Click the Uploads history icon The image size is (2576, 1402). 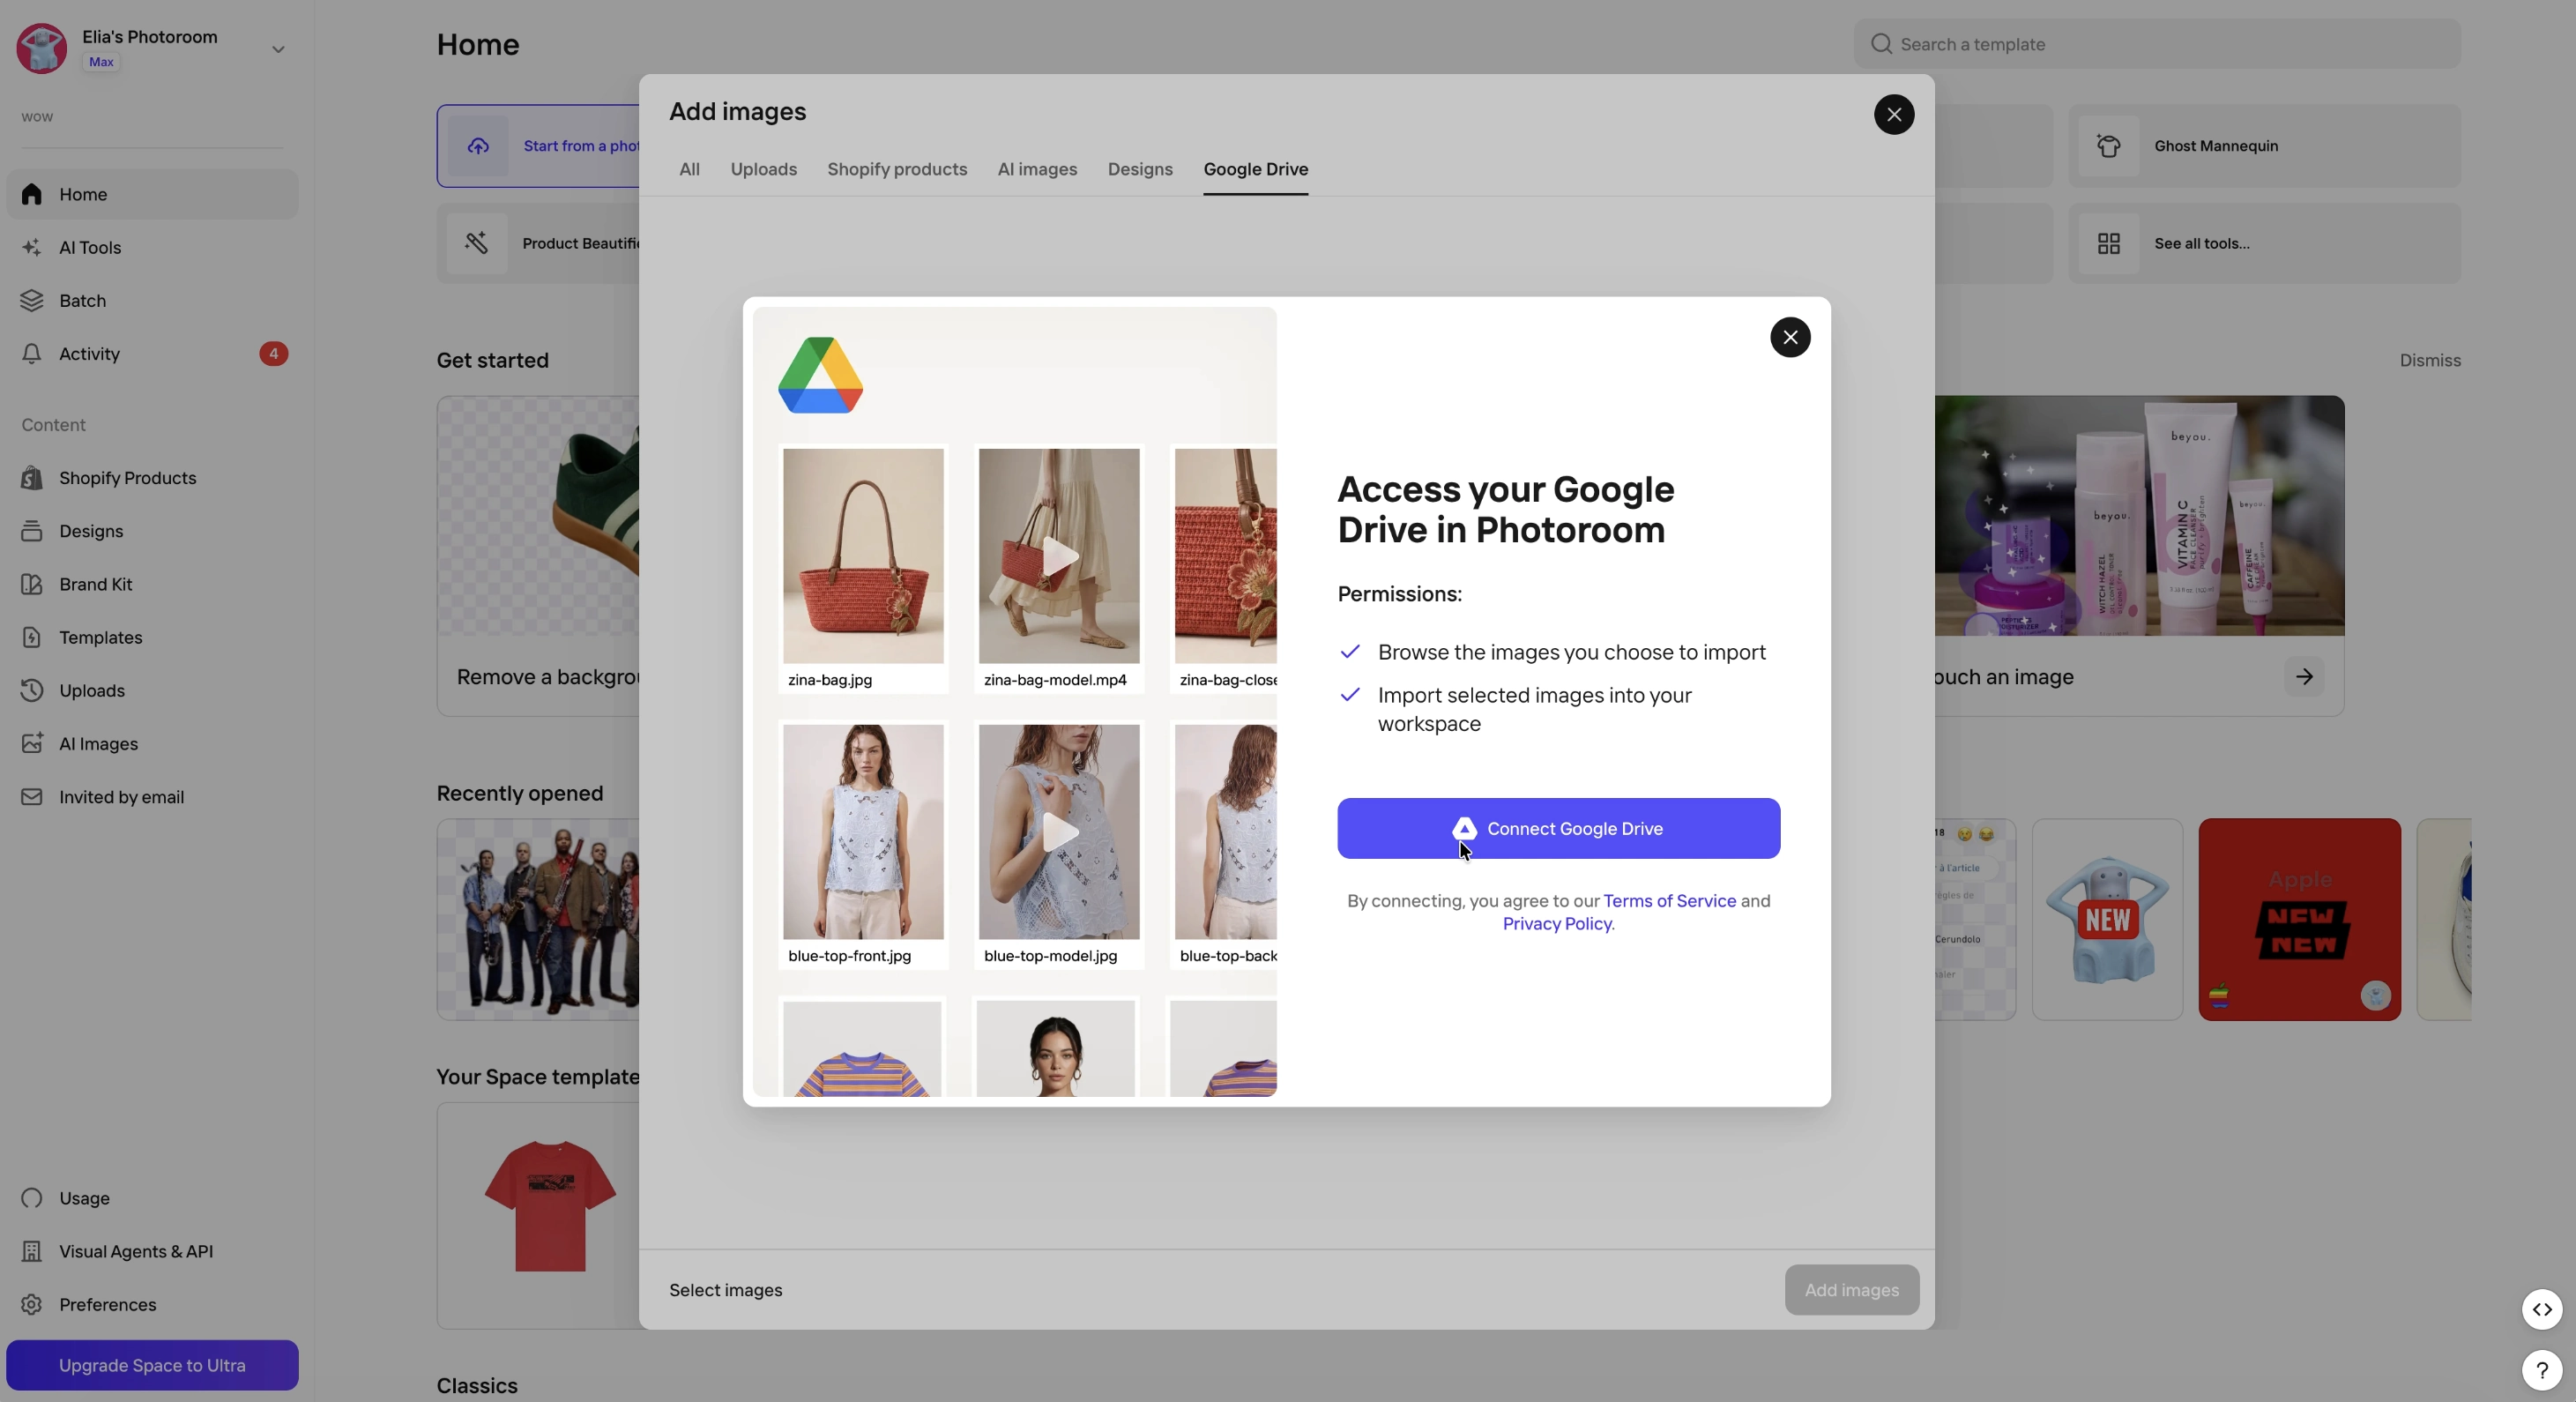(x=32, y=690)
